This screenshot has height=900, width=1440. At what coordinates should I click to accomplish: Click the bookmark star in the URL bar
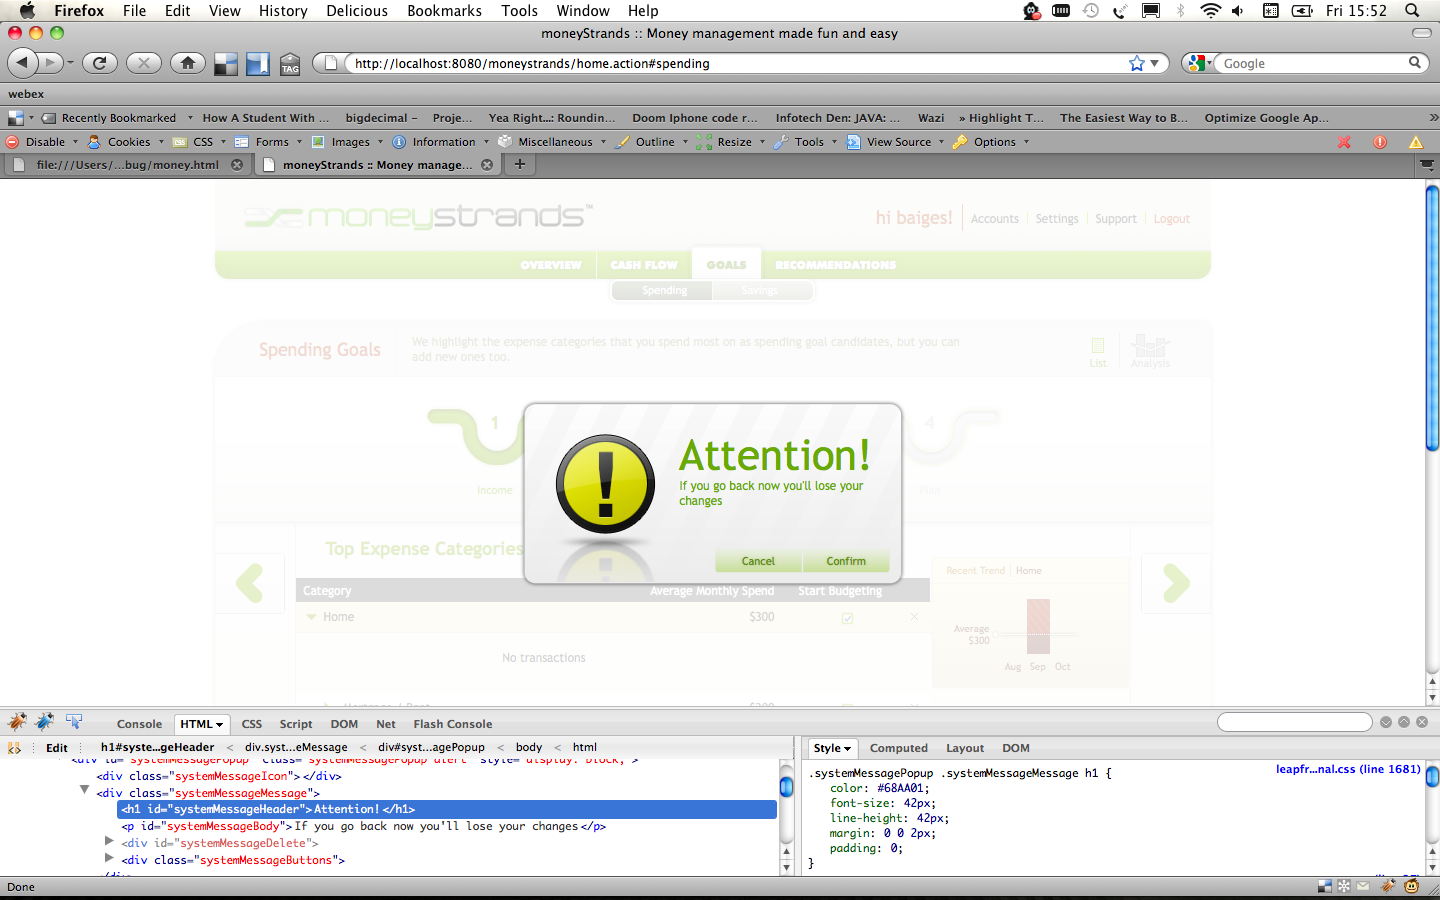[x=1136, y=63]
